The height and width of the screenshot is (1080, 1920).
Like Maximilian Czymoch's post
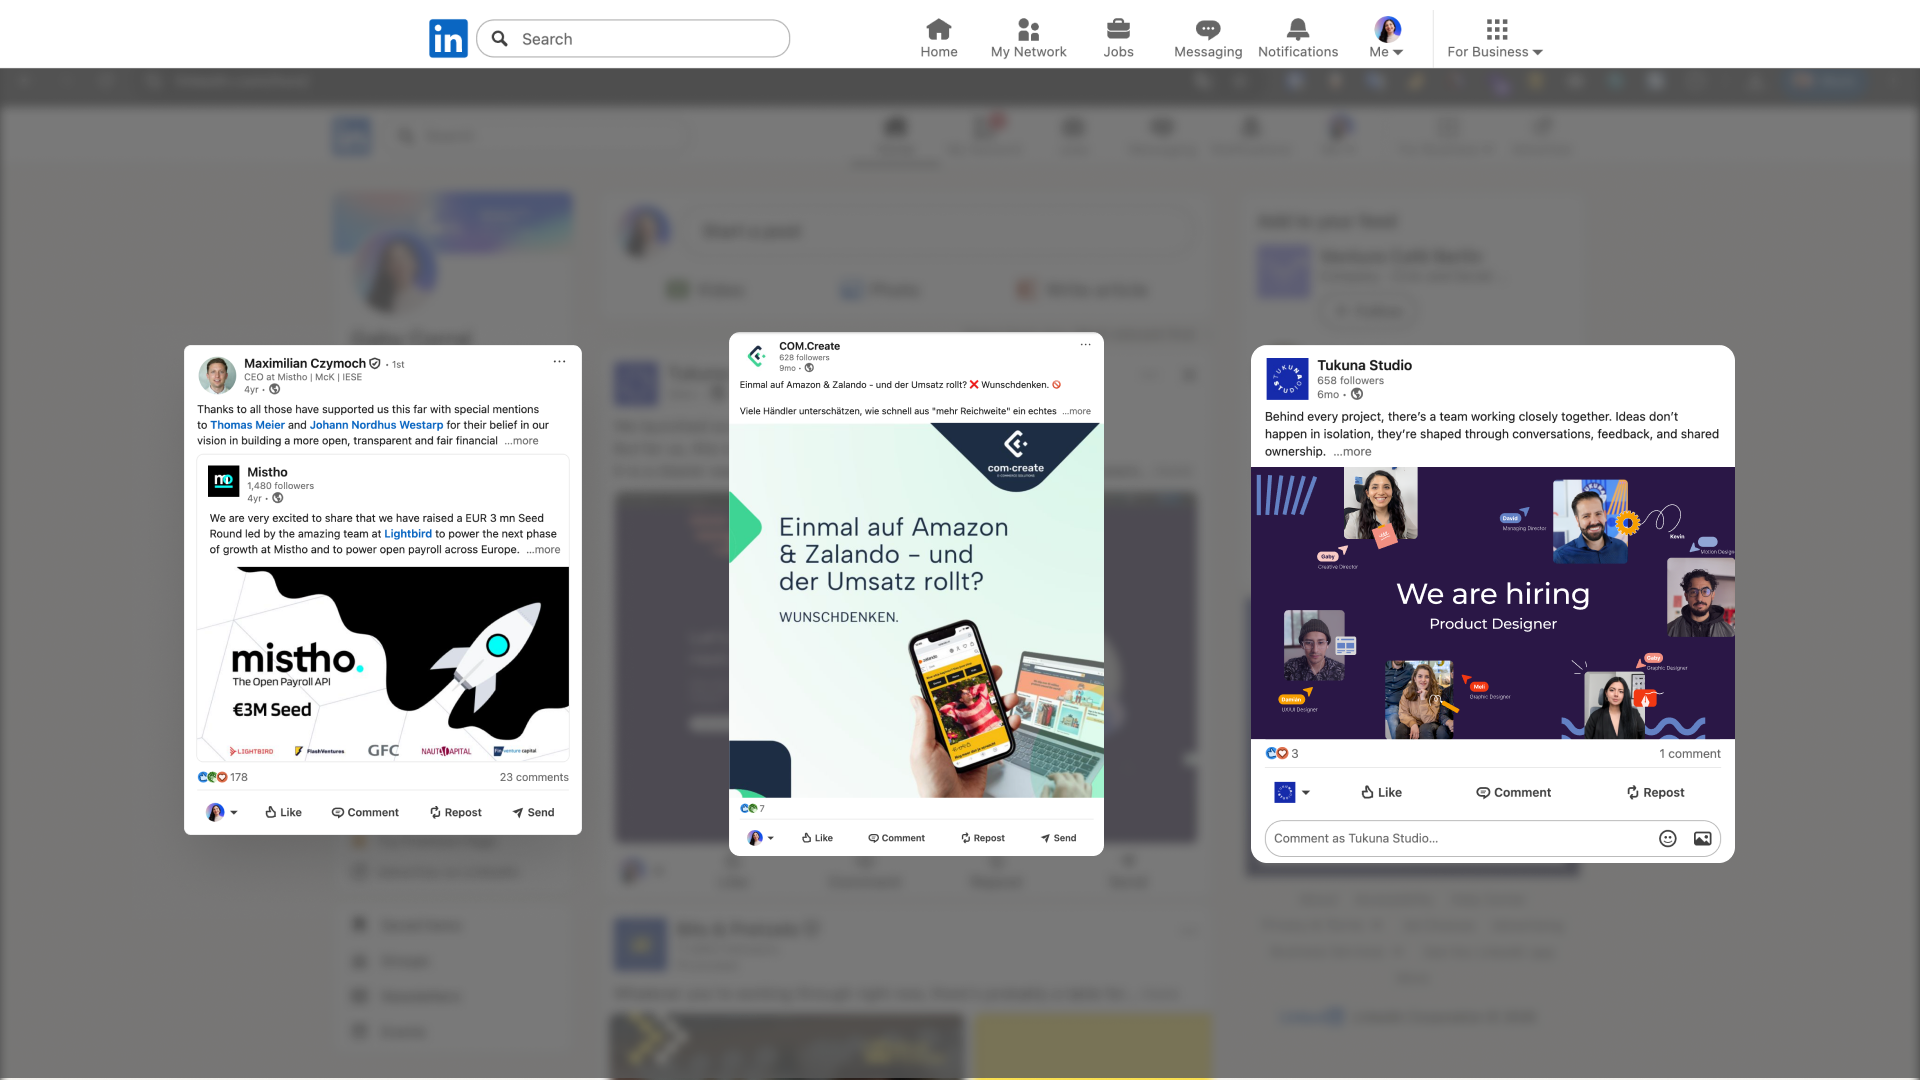click(283, 812)
